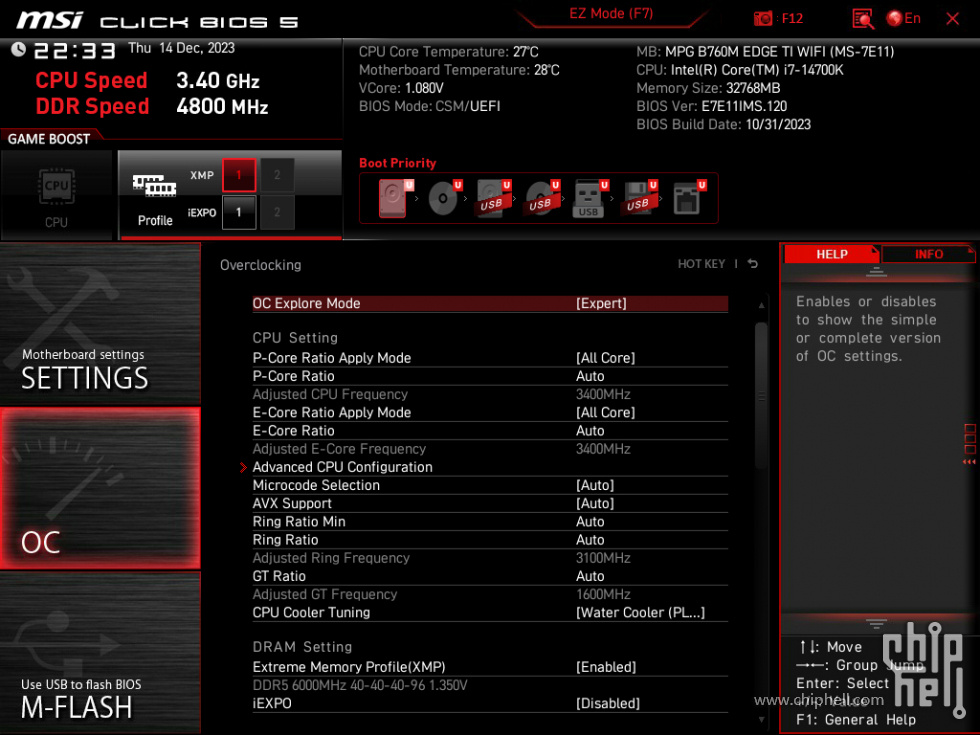Image resolution: width=980 pixels, height=735 pixels.
Task: Open E-Core Ratio Apply Mode dropdown
Action: (605, 412)
